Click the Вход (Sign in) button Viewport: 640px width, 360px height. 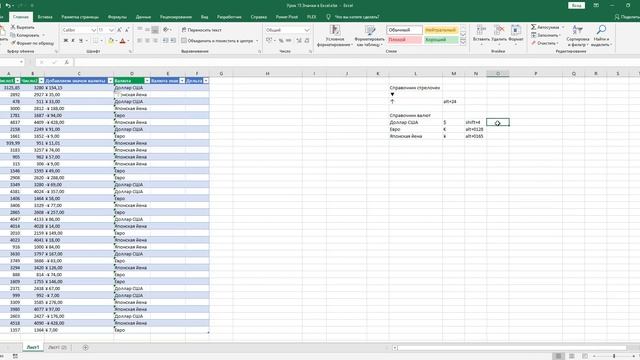tap(576, 6)
